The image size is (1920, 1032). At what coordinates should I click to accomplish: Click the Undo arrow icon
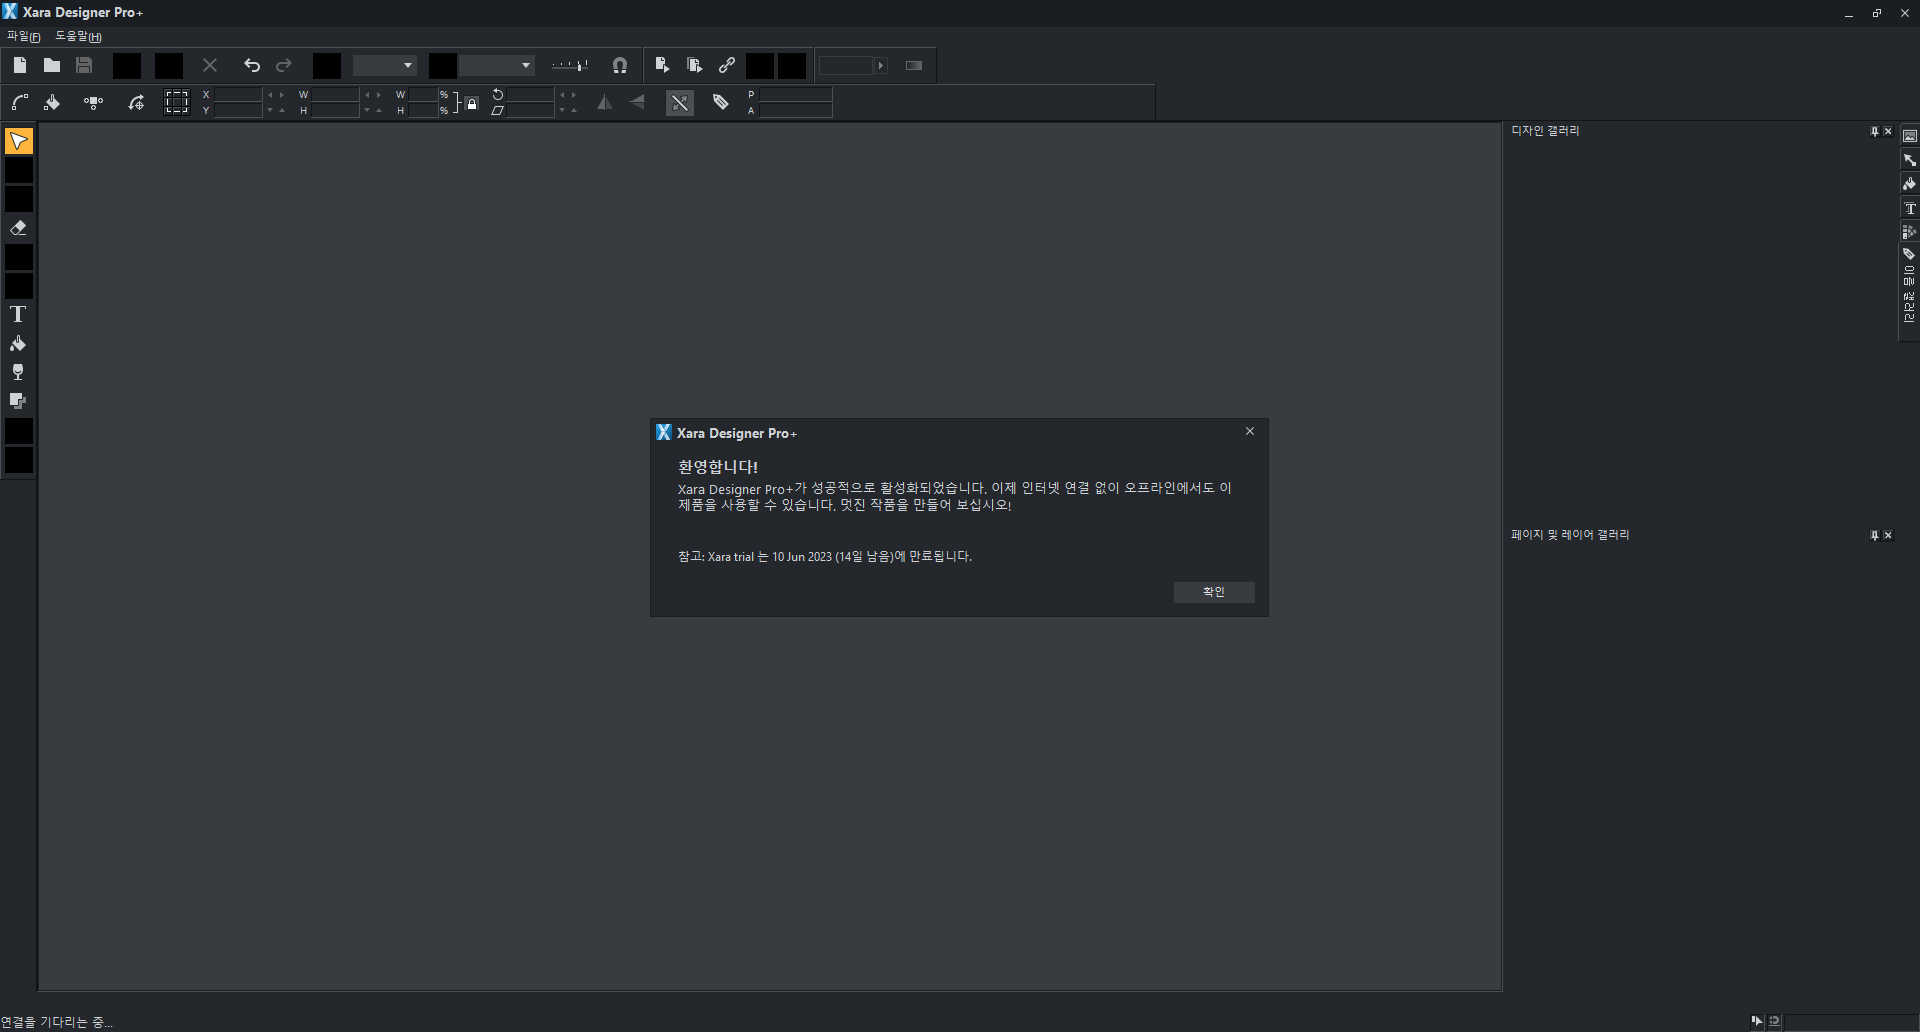click(252, 65)
